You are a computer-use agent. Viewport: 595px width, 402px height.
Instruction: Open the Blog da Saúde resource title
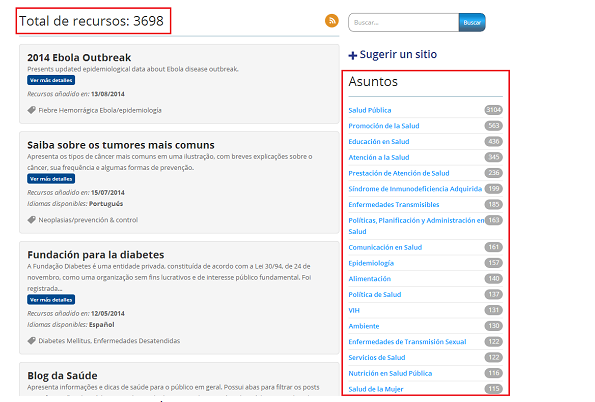[62, 375]
